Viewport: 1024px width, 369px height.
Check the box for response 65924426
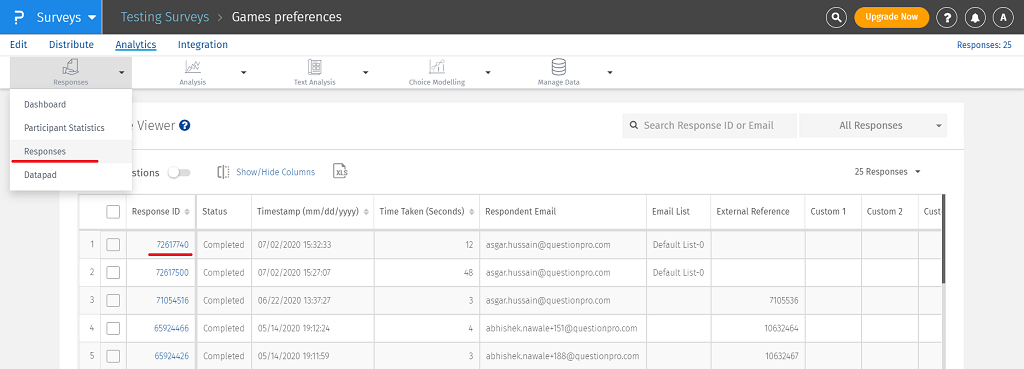tap(113, 357)
